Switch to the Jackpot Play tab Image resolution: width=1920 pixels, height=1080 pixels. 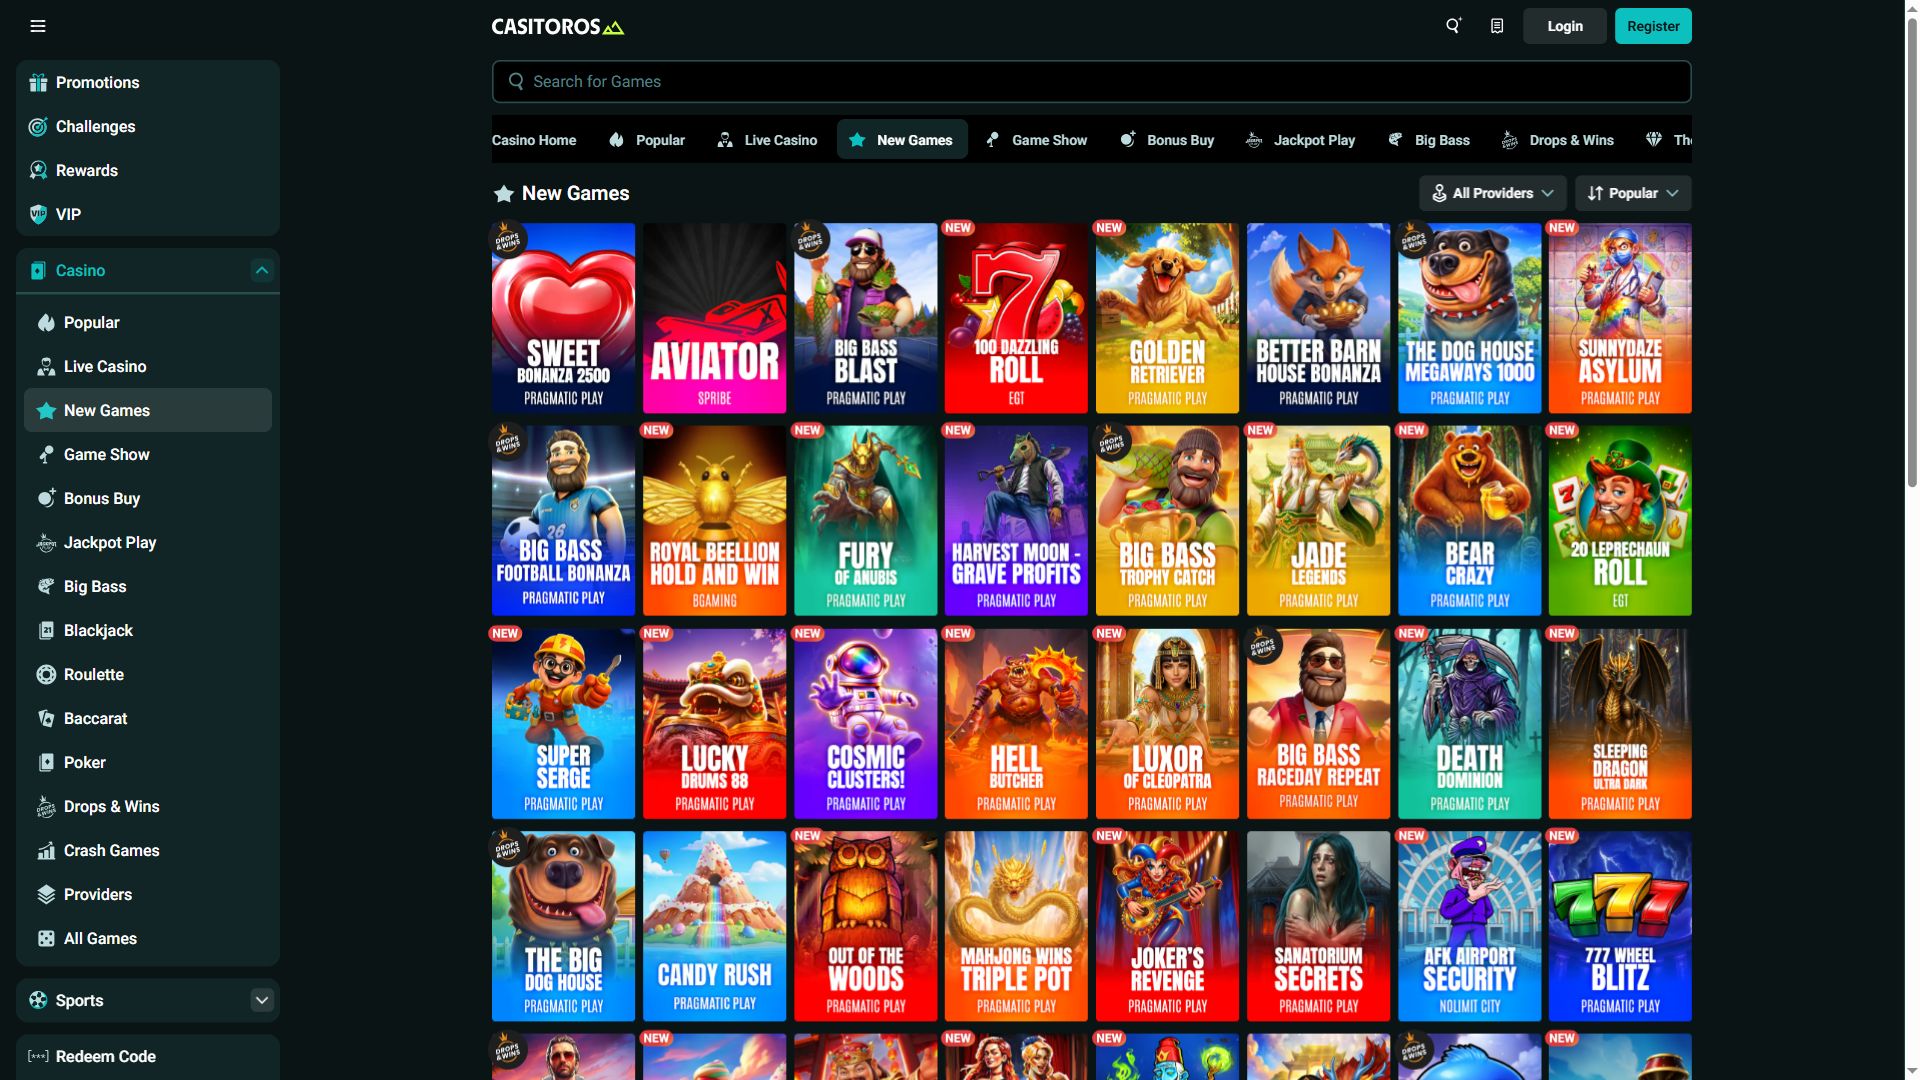[1300, 140]
